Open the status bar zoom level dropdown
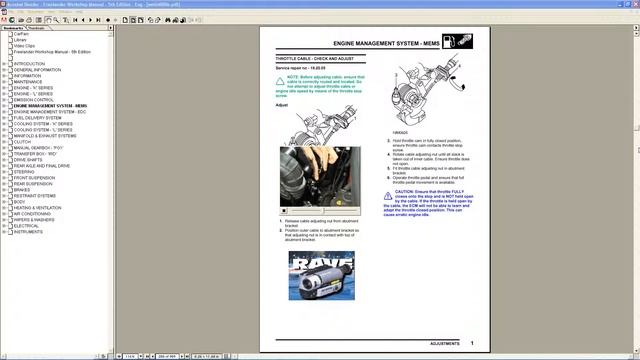 coord(141,356)
